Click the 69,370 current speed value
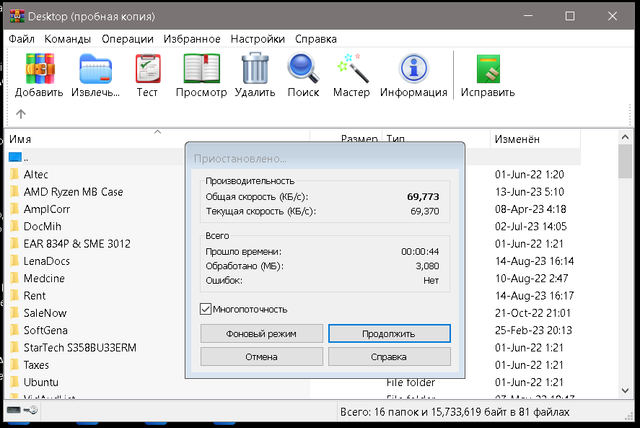The width and height of the screenshot is (640, 428). point(424,211)
